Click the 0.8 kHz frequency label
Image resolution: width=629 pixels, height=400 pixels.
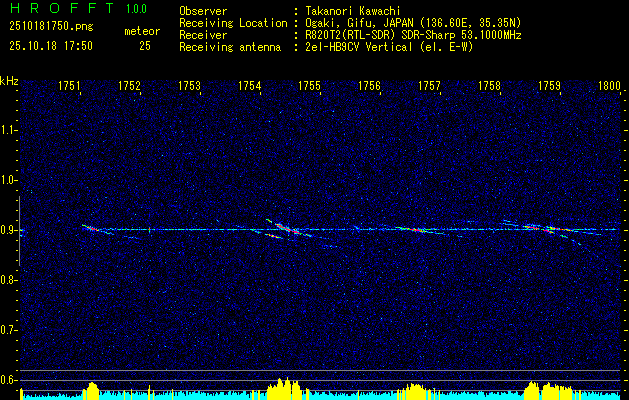(x=9, y=280)
